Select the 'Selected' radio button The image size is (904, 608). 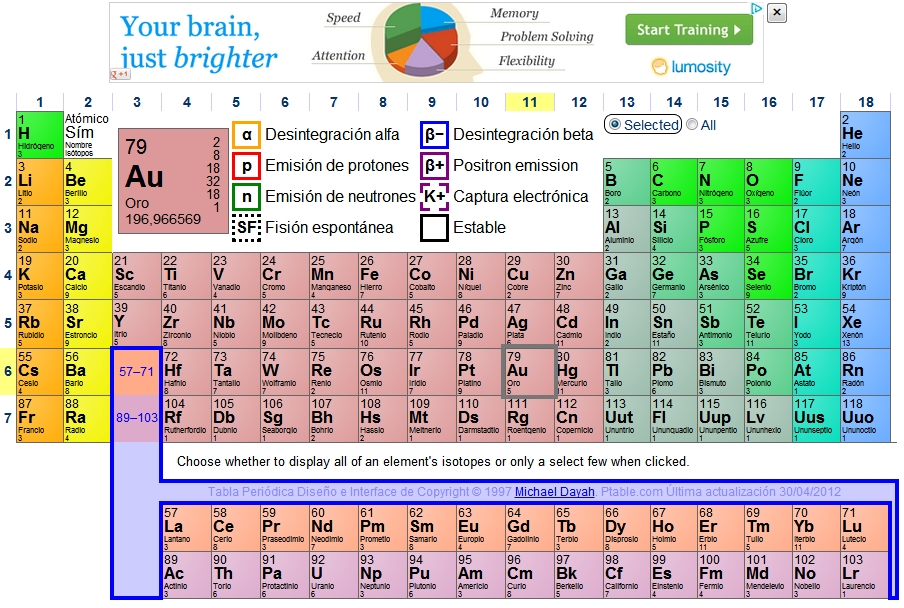615,125
